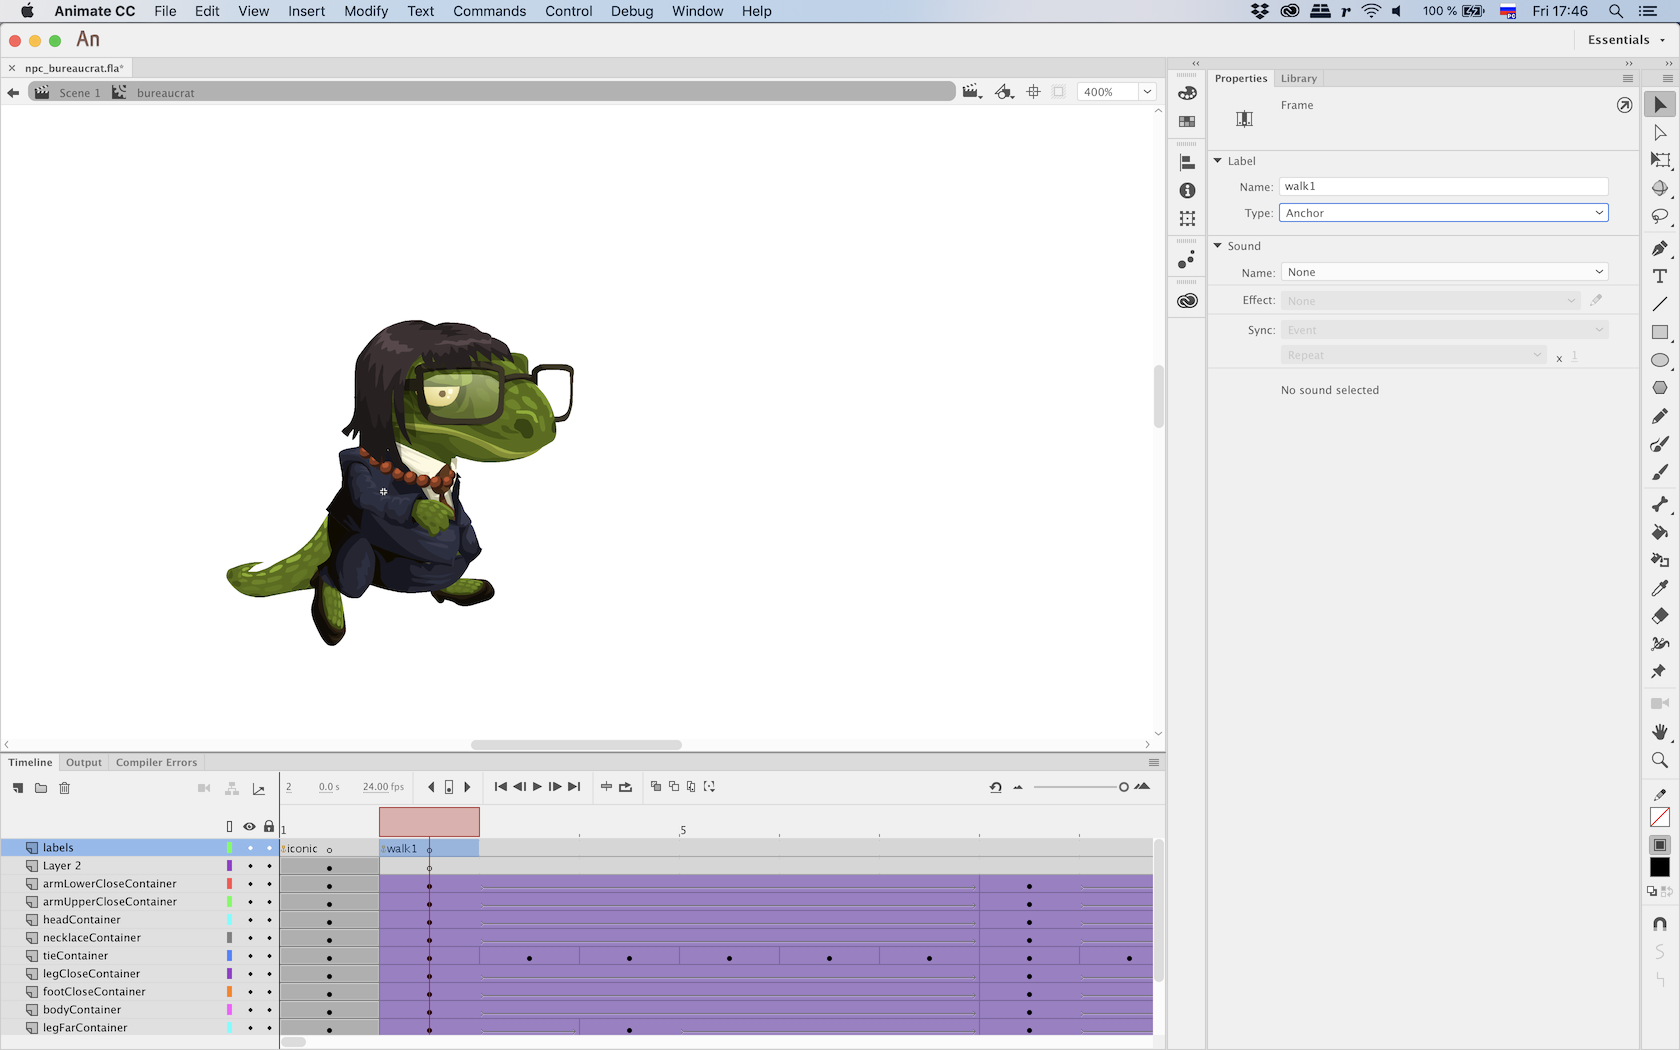Pick the Paint Bucket tool
Image resolution: width=1680 pixels, height=1050 pixels.
pos(1660,532)
